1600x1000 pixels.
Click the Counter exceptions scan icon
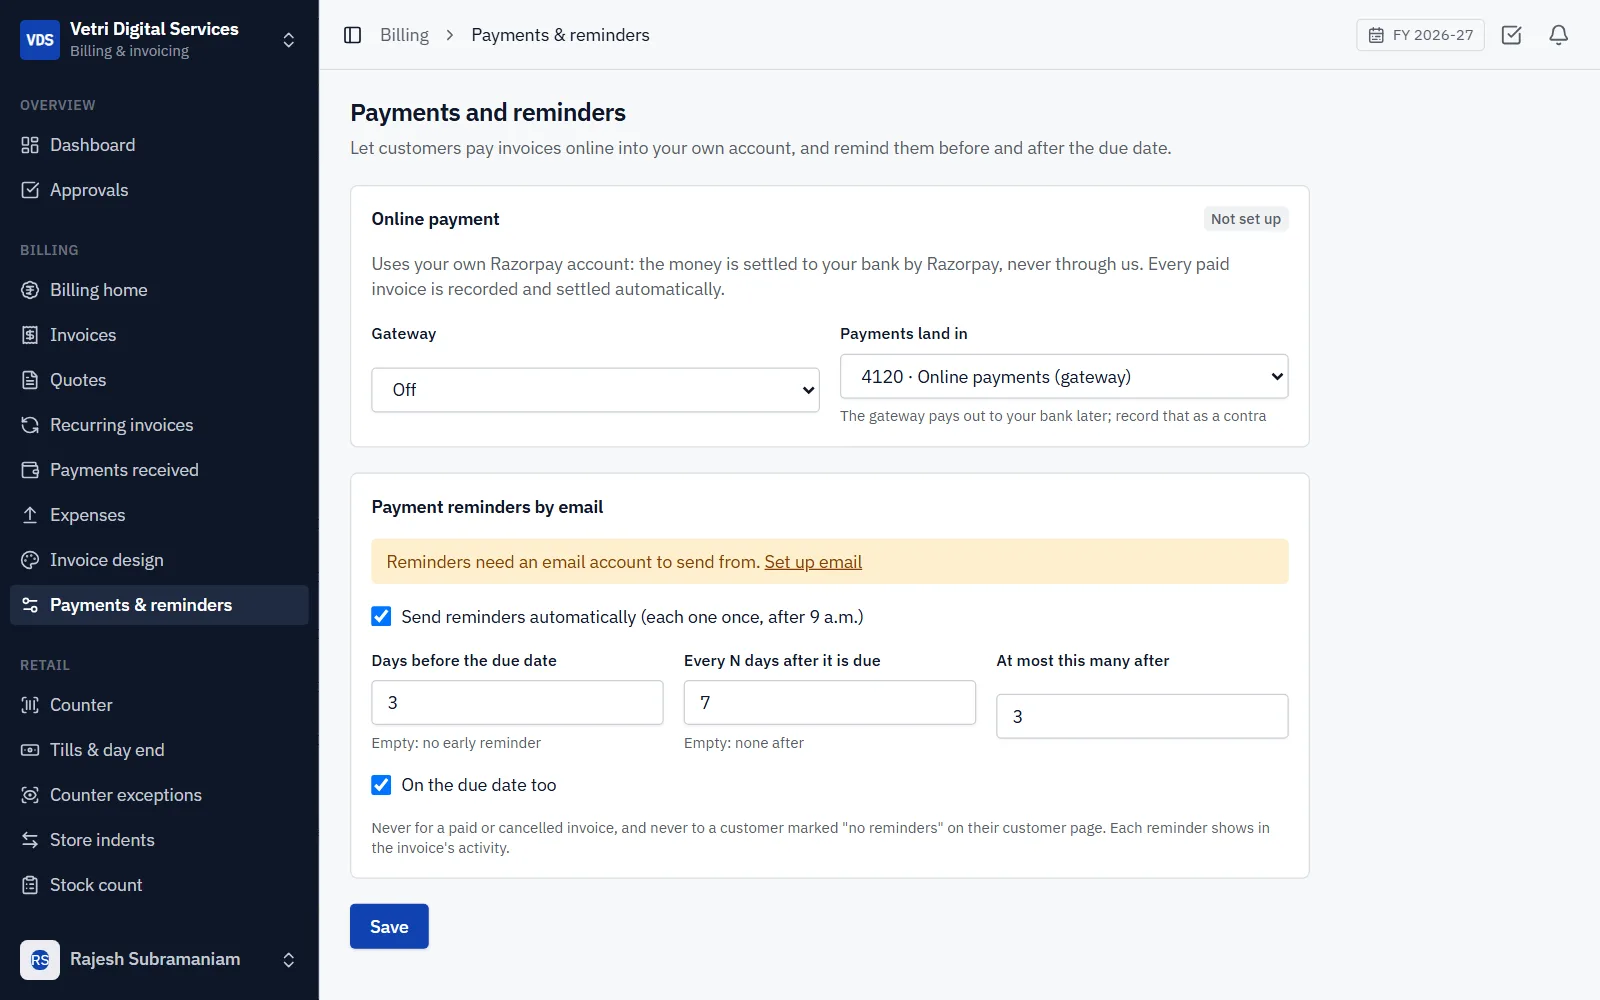(30, 795)
